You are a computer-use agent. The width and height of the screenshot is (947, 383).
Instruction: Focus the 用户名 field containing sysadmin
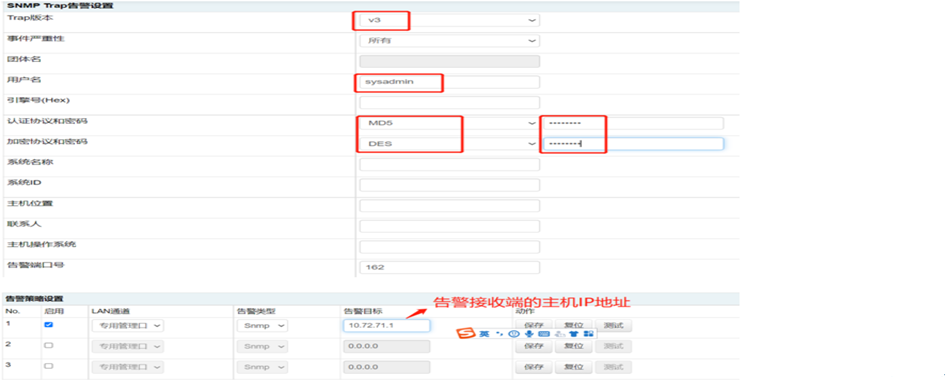(449, 82)
